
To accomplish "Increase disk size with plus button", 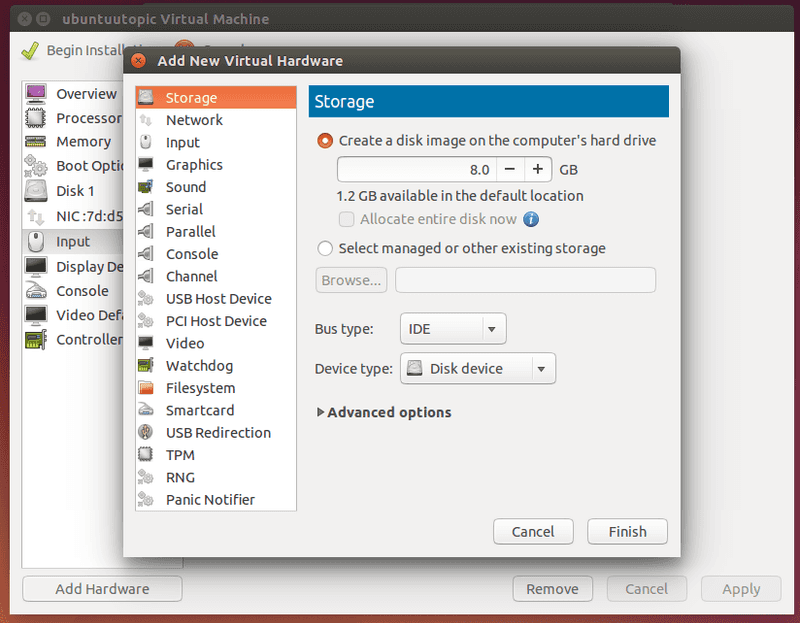I will tap(538, 170).
